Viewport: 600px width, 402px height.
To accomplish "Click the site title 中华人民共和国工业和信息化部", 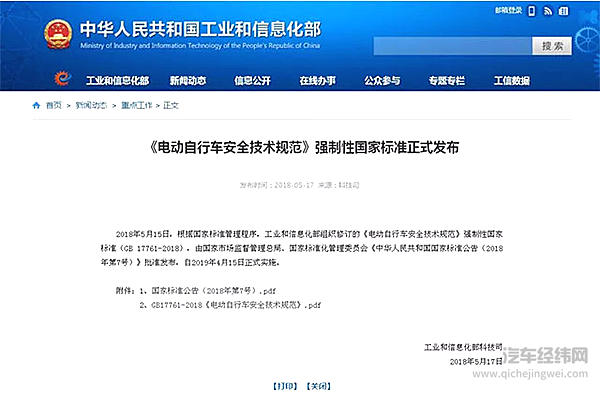I will click(201, 29).
